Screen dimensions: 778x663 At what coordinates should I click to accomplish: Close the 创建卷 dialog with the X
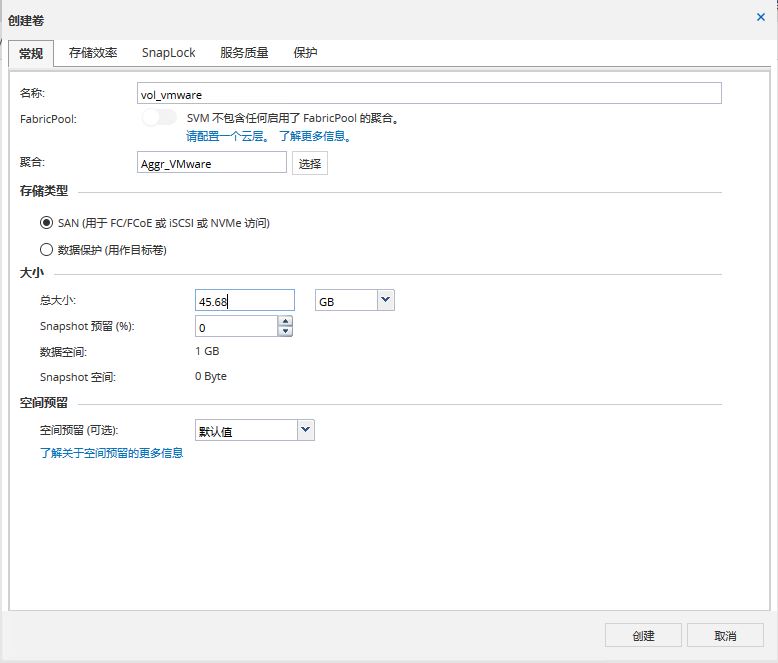[x=760, y=17]
